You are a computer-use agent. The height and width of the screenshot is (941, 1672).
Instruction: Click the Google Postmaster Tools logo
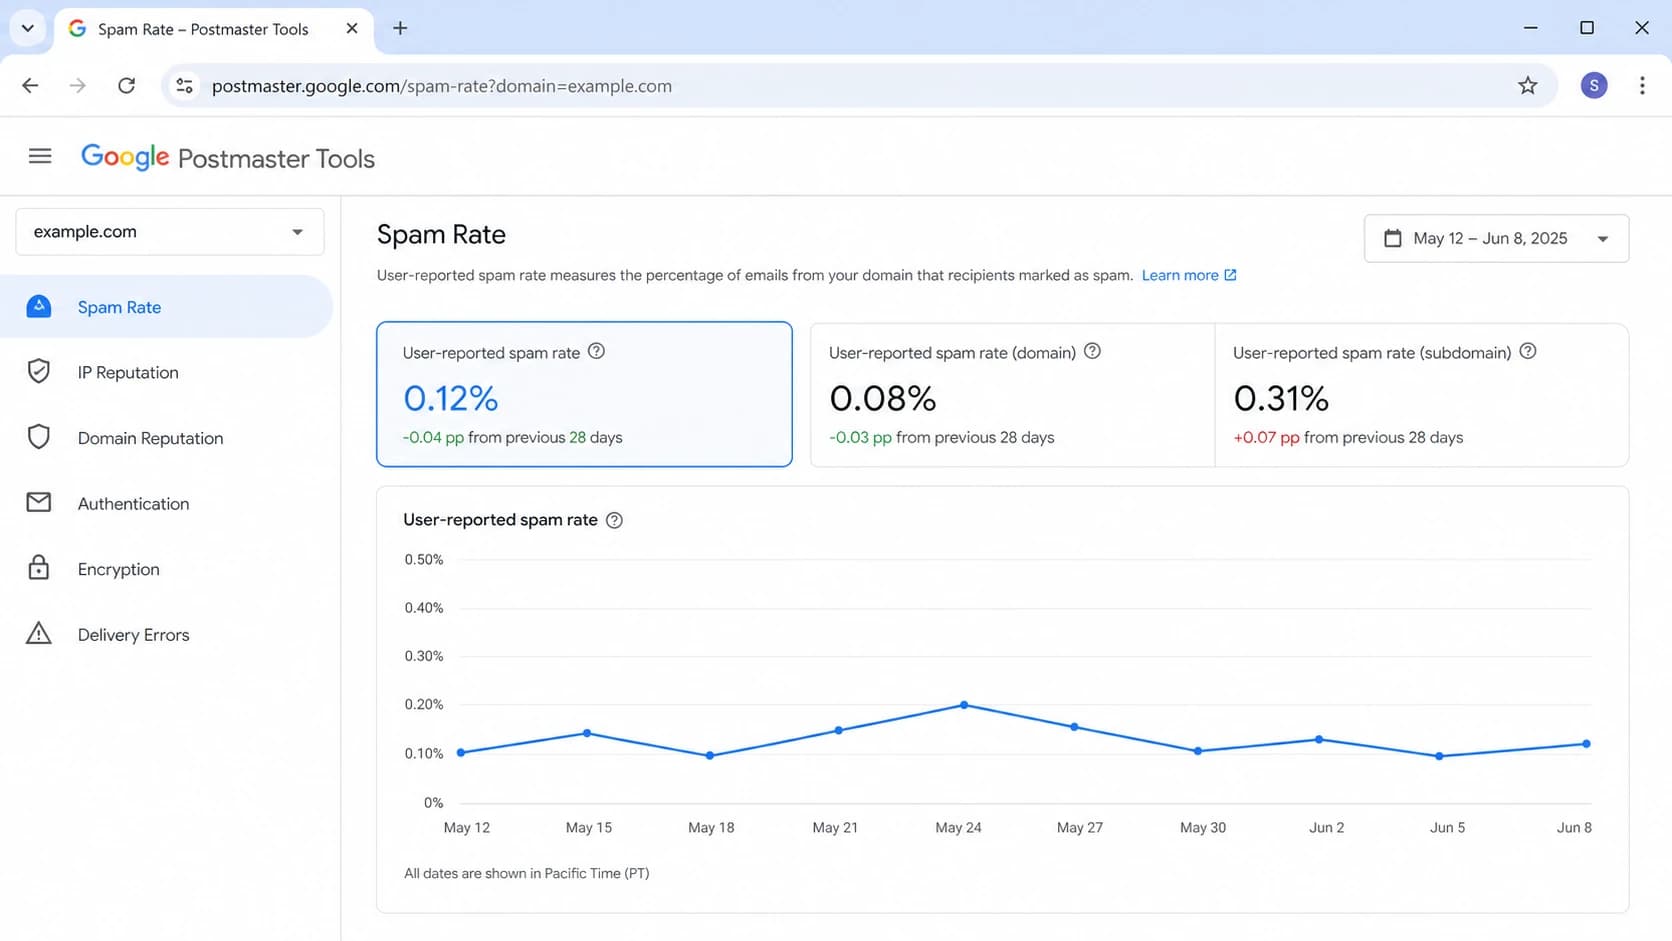point(228,158)
